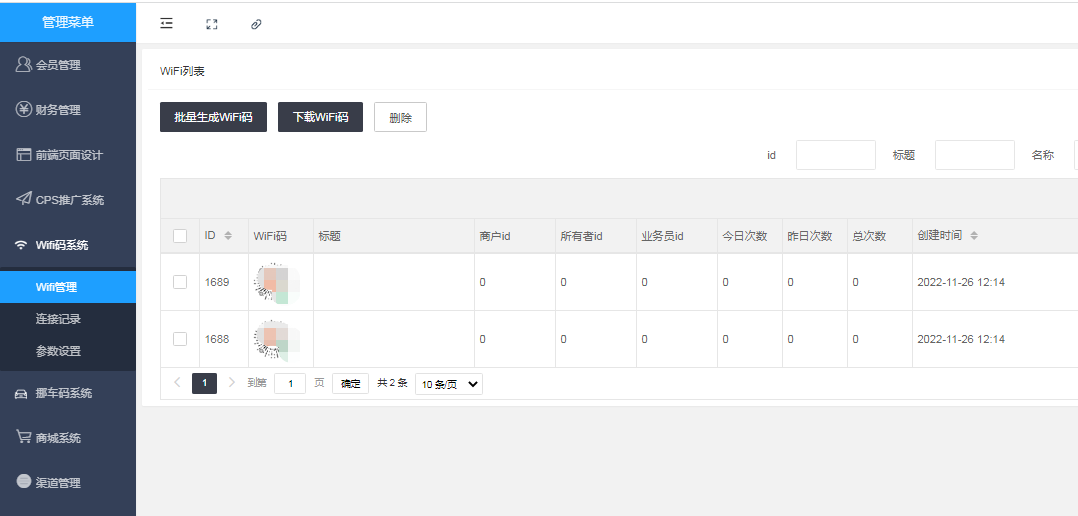1078x516 pixels.
Task: Click the paper plane icon for CPS推广系统
Action: [23, 199]
